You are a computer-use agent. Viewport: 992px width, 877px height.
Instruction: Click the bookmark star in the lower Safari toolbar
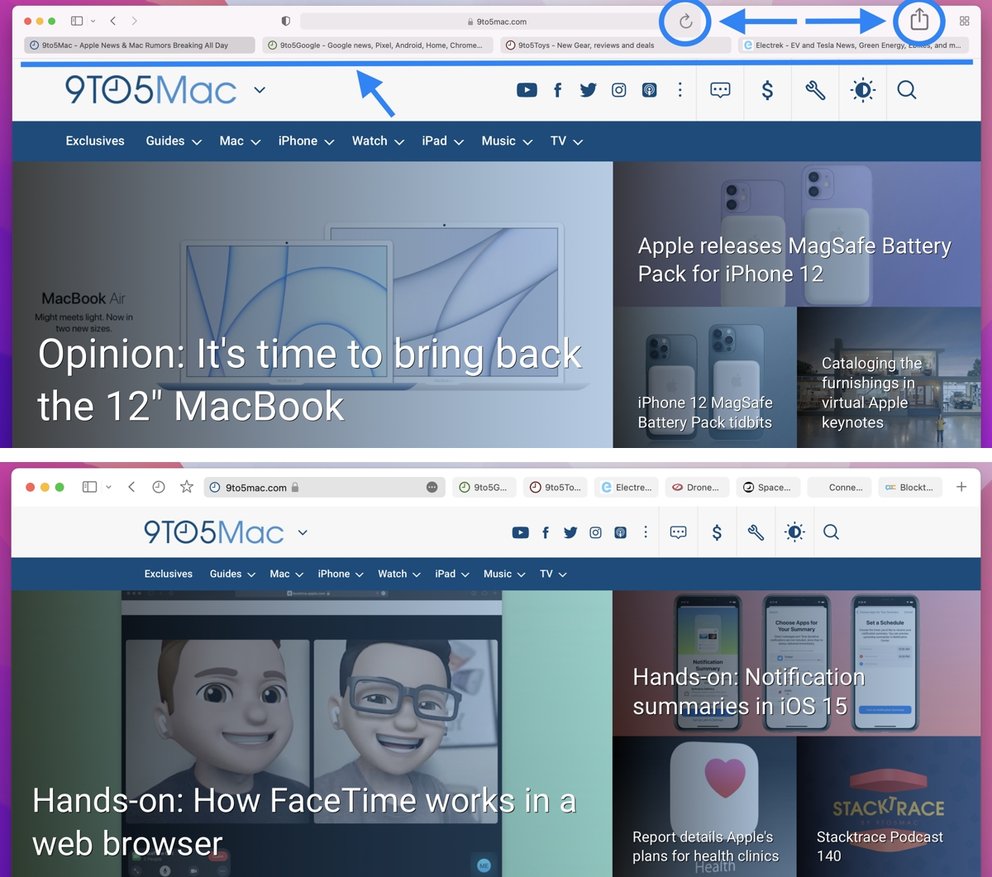point(186,487)
